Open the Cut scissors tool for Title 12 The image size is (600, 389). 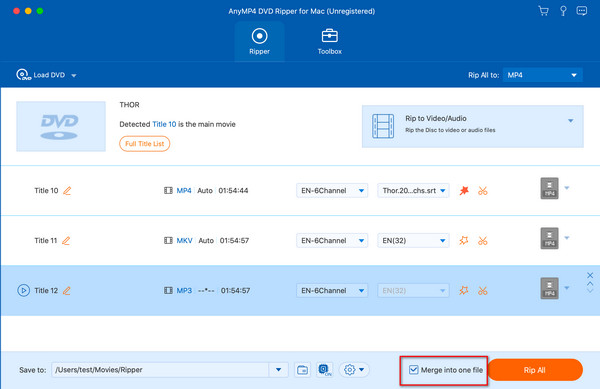click(483, 291)
